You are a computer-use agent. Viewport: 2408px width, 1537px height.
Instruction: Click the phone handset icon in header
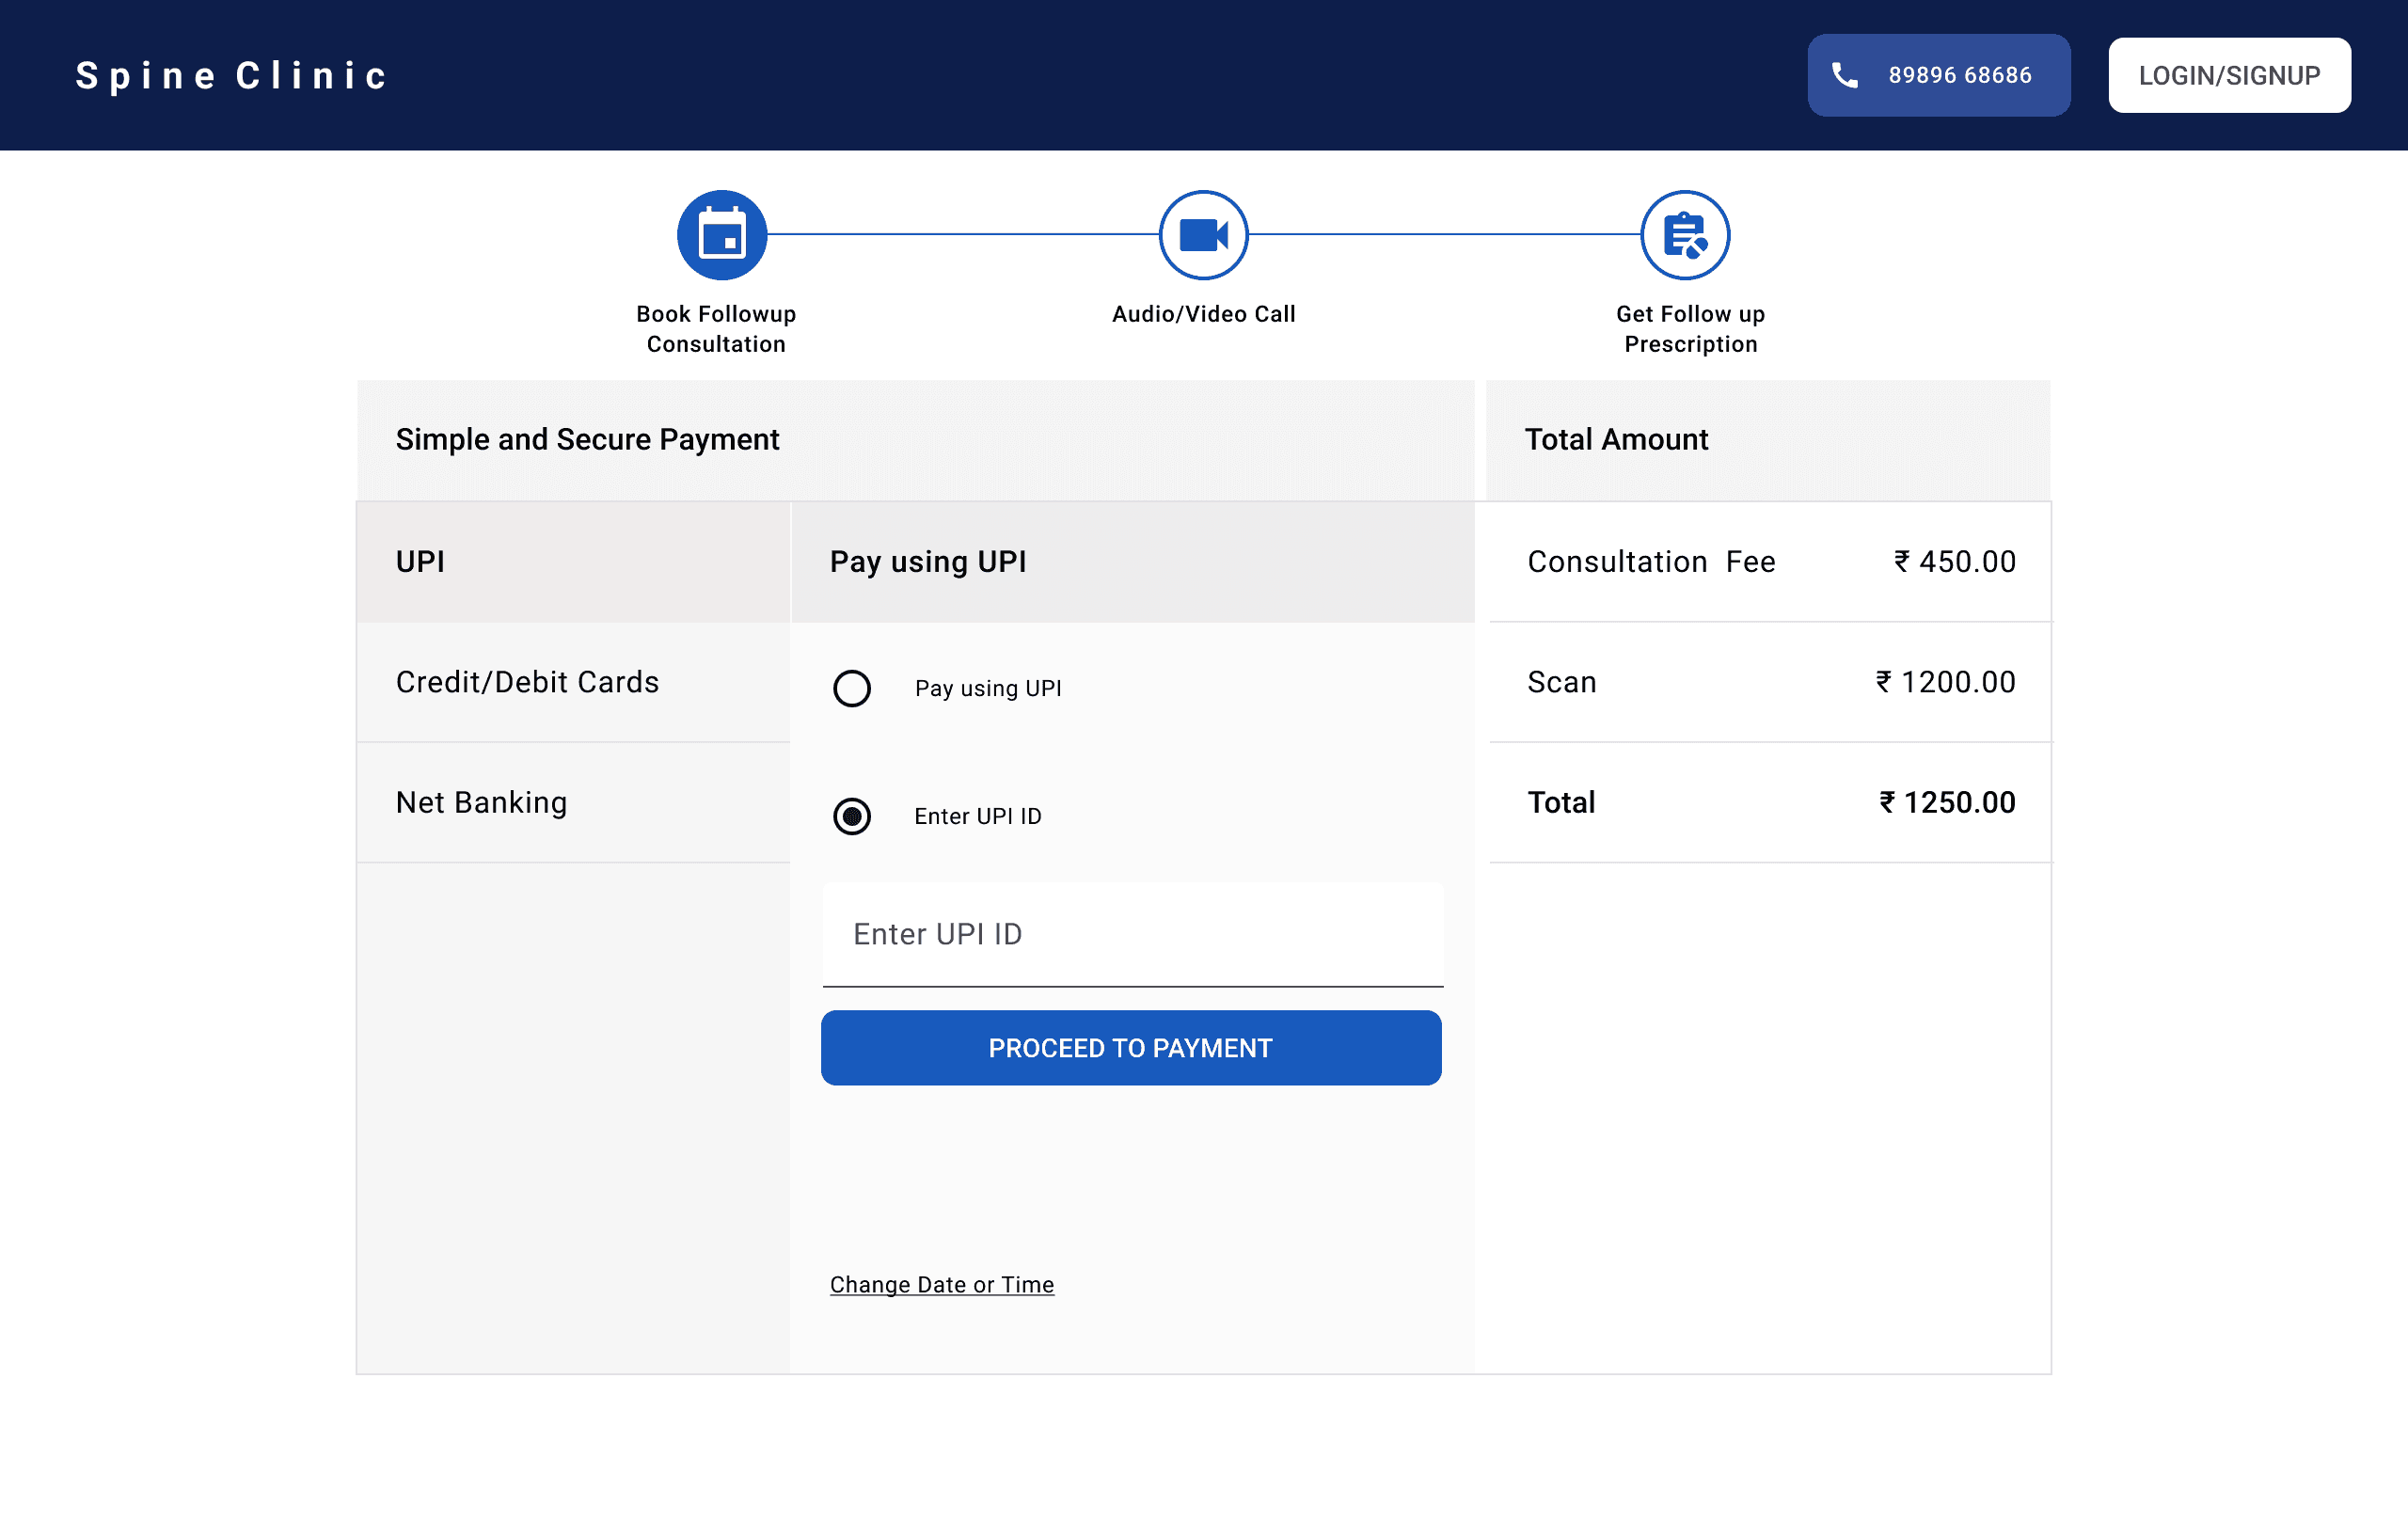click(x=1844, y=75)
